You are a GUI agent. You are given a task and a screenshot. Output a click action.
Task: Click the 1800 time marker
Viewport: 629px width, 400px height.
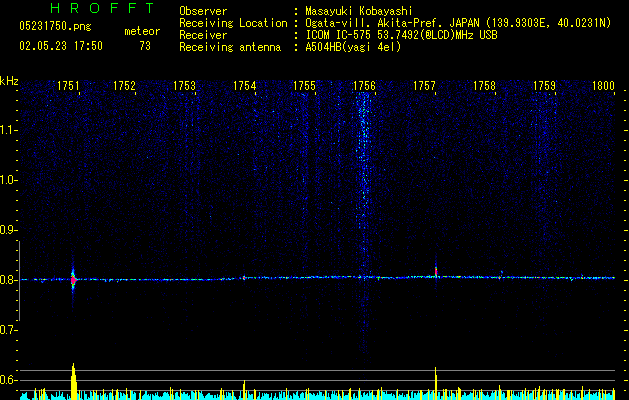click(x=603, y=86)
